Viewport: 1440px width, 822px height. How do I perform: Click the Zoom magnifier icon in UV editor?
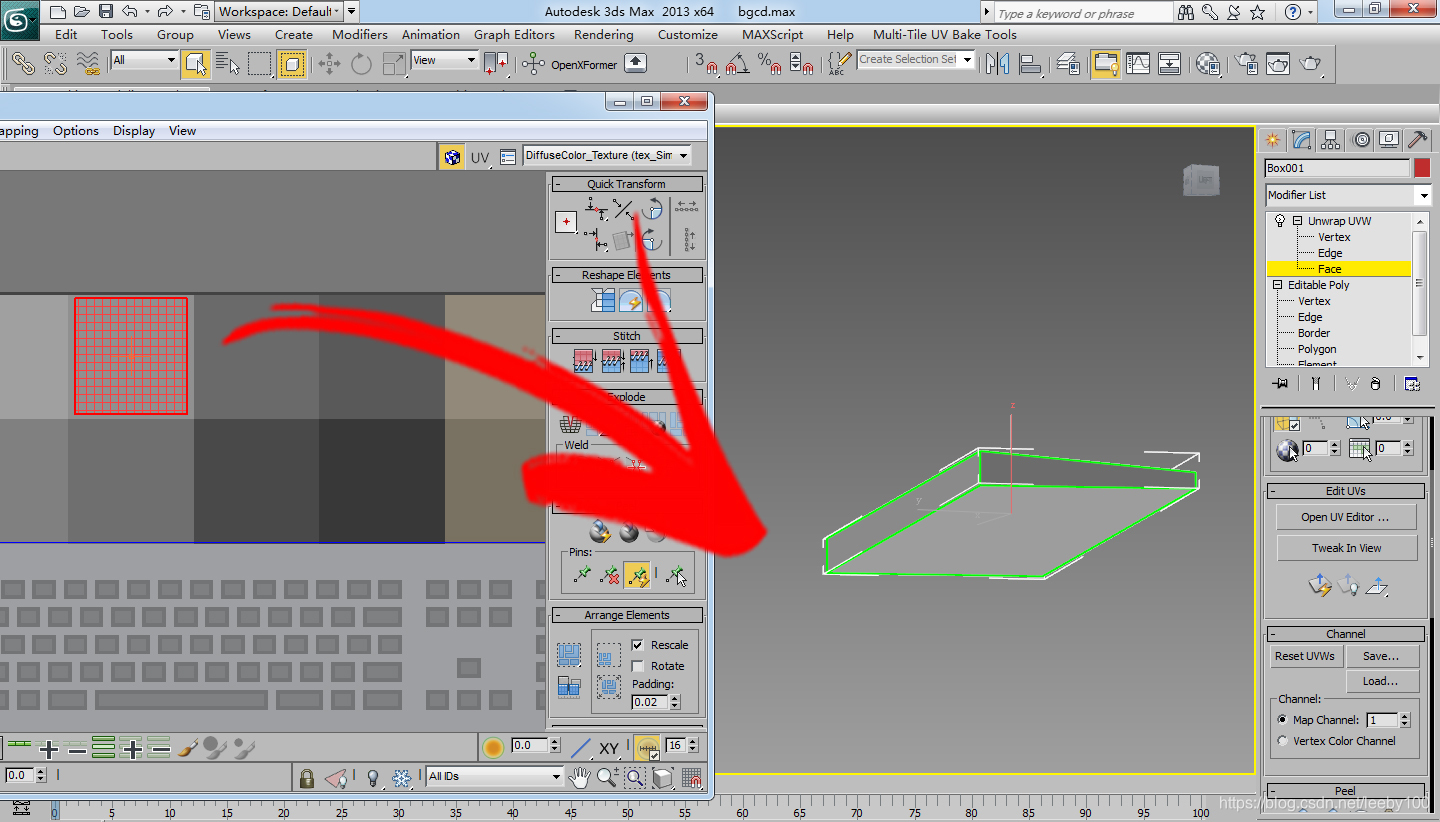click(x=606, y=777)
